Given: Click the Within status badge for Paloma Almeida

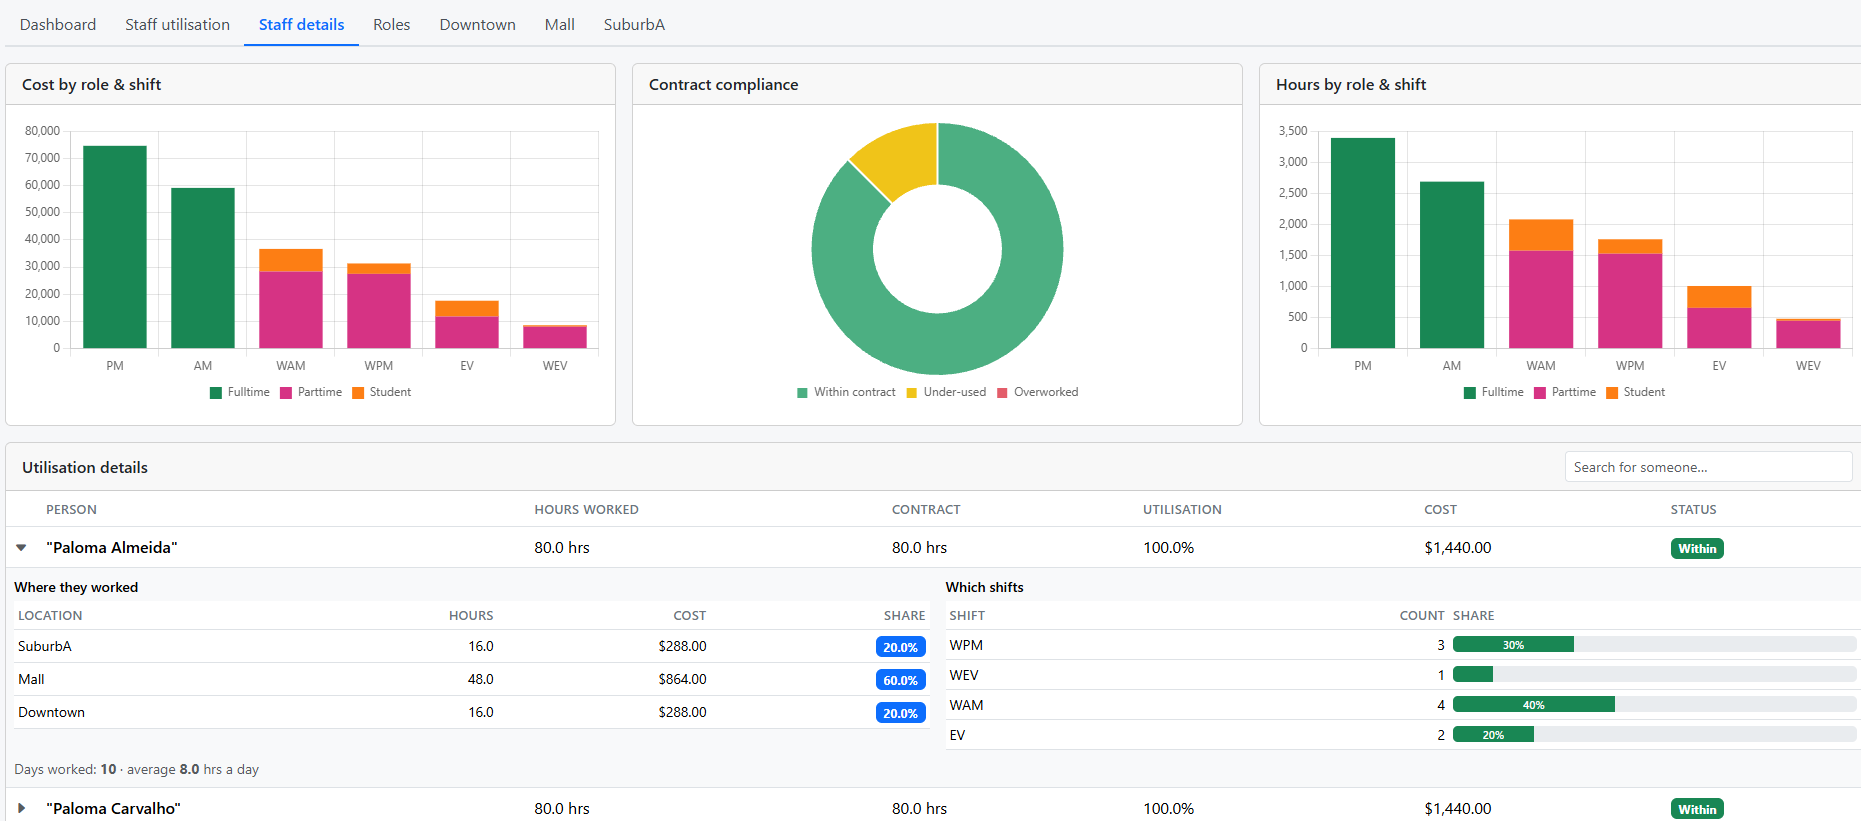Looking at the screenshot, I should point(1697,548).
